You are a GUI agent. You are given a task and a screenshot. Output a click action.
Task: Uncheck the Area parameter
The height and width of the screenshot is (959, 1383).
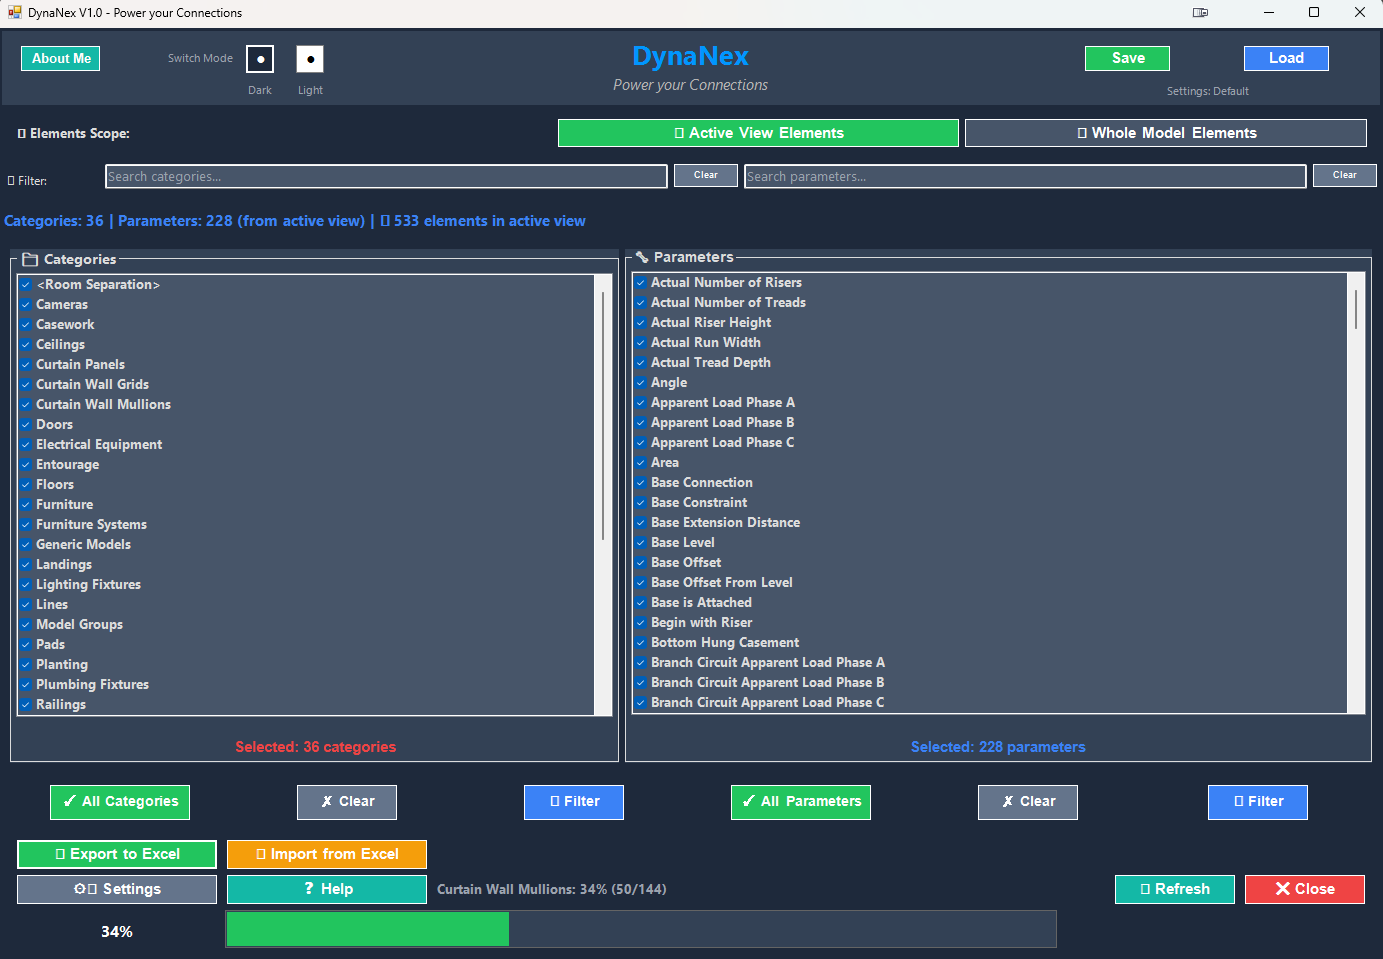point(640,462)
